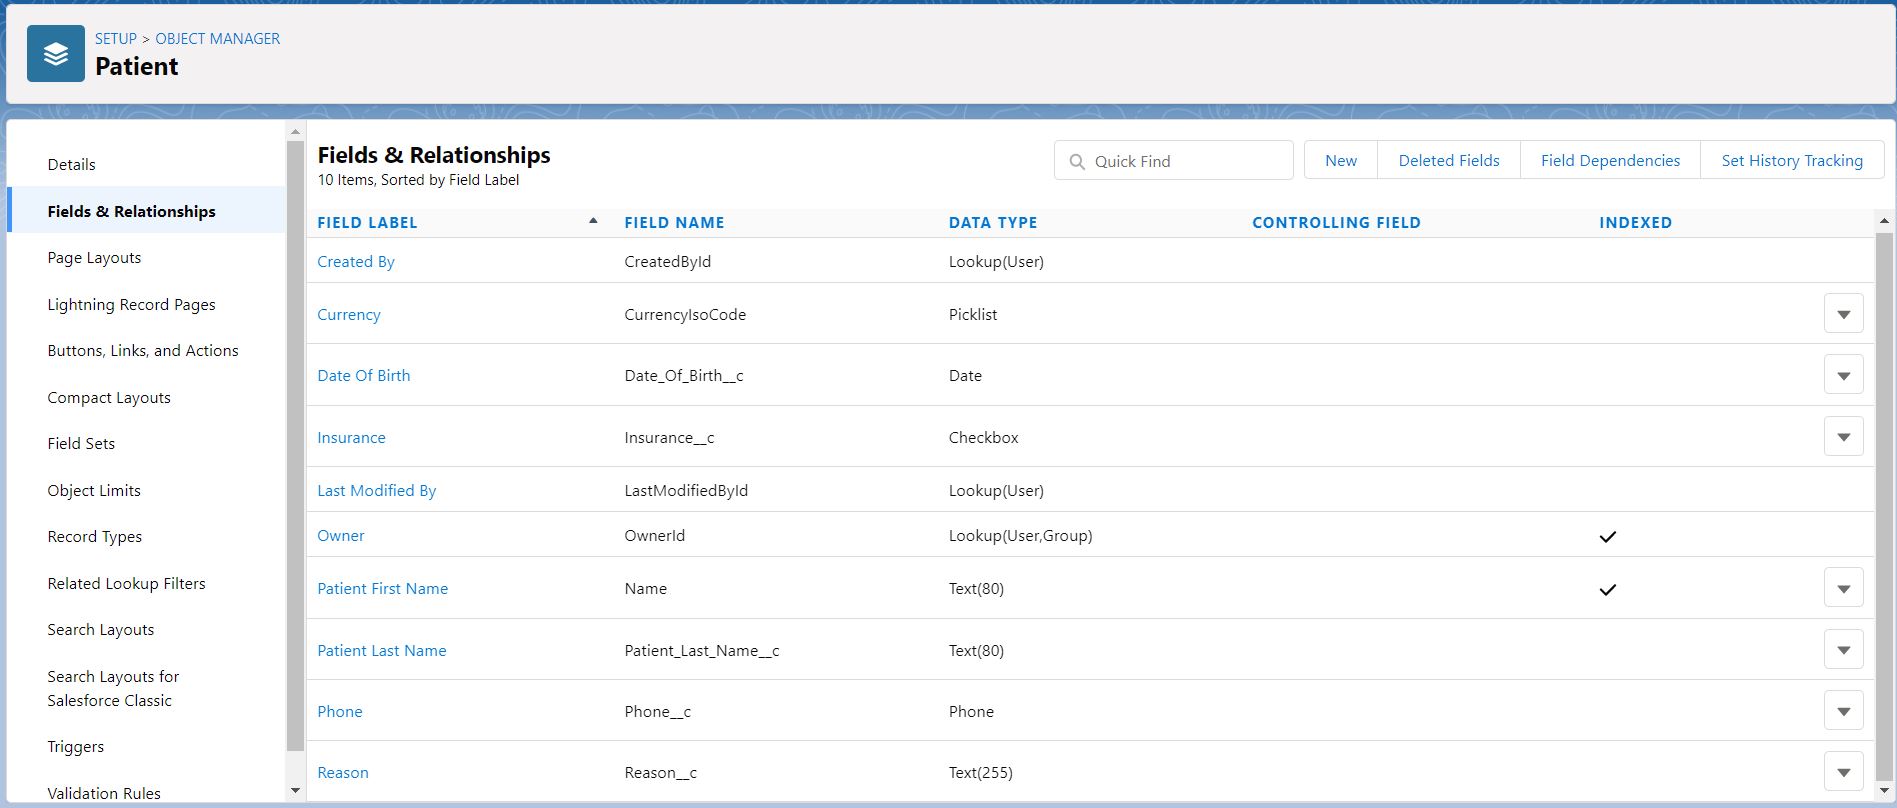Open the Currency row action dropdown
Image resolution: width=1897 pixels, height=808 pixels.
pyautogui.click(x=1843, y=314)
